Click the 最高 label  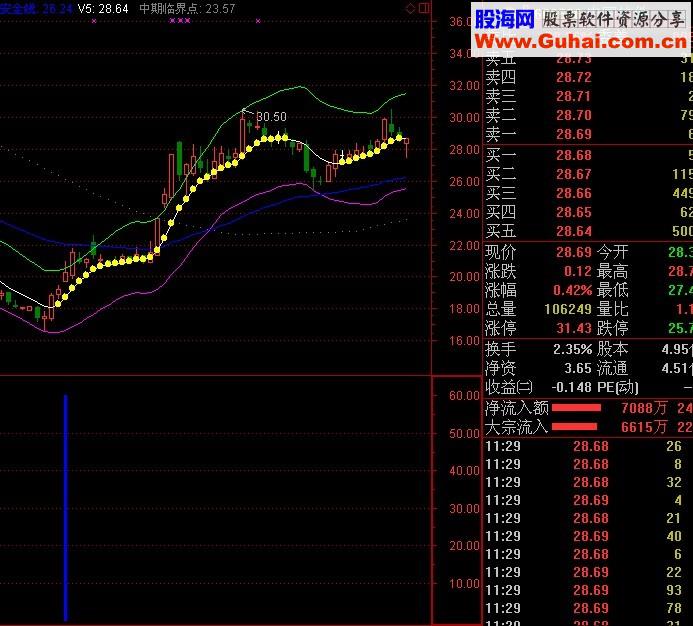[x=613, y=271]
